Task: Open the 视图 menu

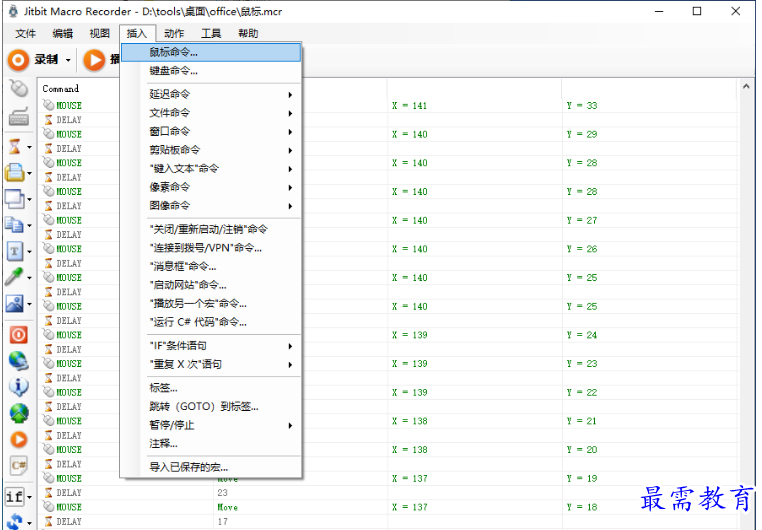Action: pyautogui.click(x=99, y=34)
